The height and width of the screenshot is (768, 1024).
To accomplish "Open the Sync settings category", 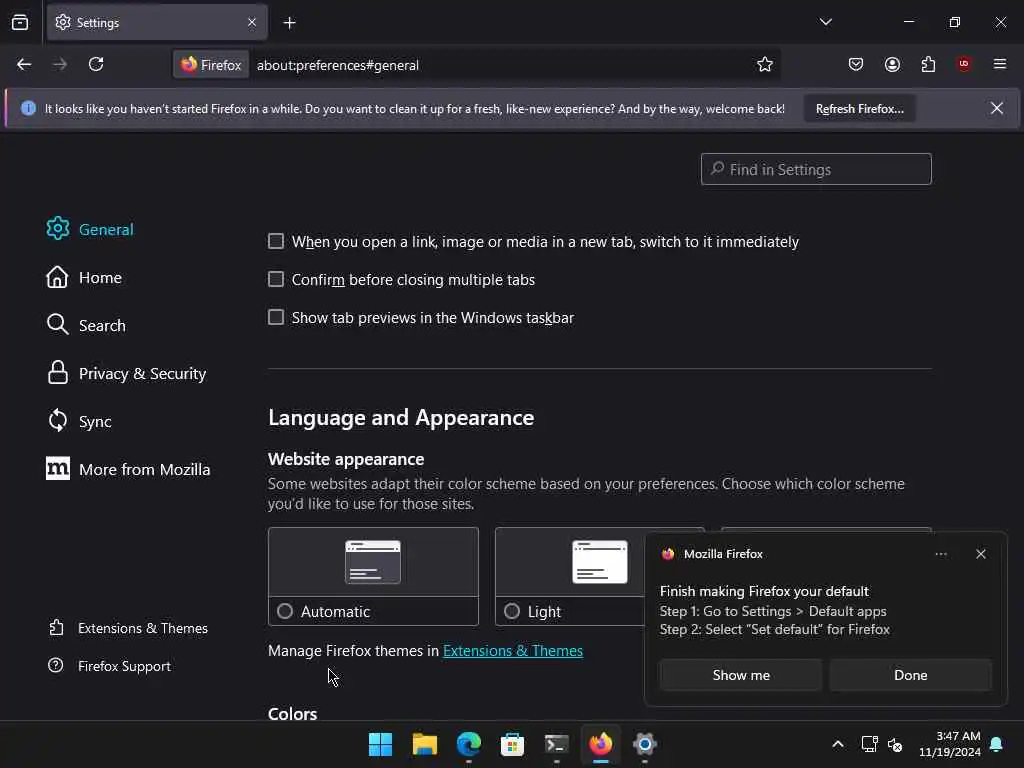I will pyautogui.click(x=79, y=421).
